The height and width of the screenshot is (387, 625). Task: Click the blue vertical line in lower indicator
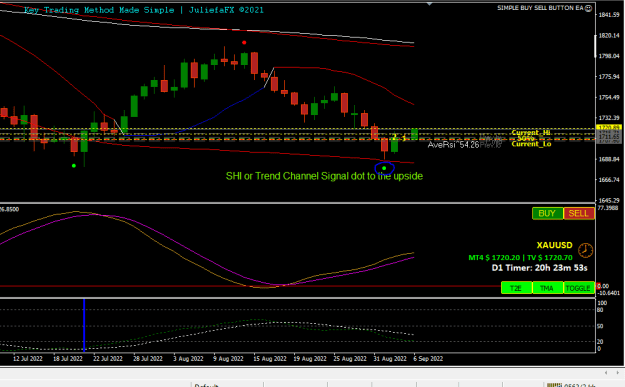84,325
